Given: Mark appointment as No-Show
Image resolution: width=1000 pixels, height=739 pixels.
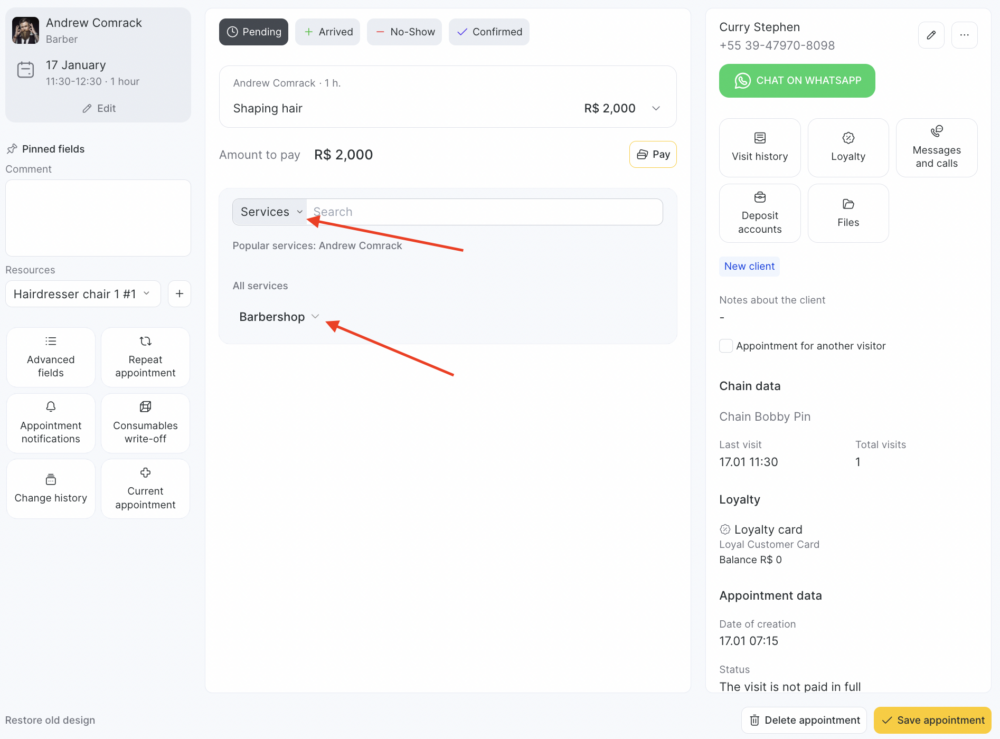Looking at the screenshot, I should (404, 32).
